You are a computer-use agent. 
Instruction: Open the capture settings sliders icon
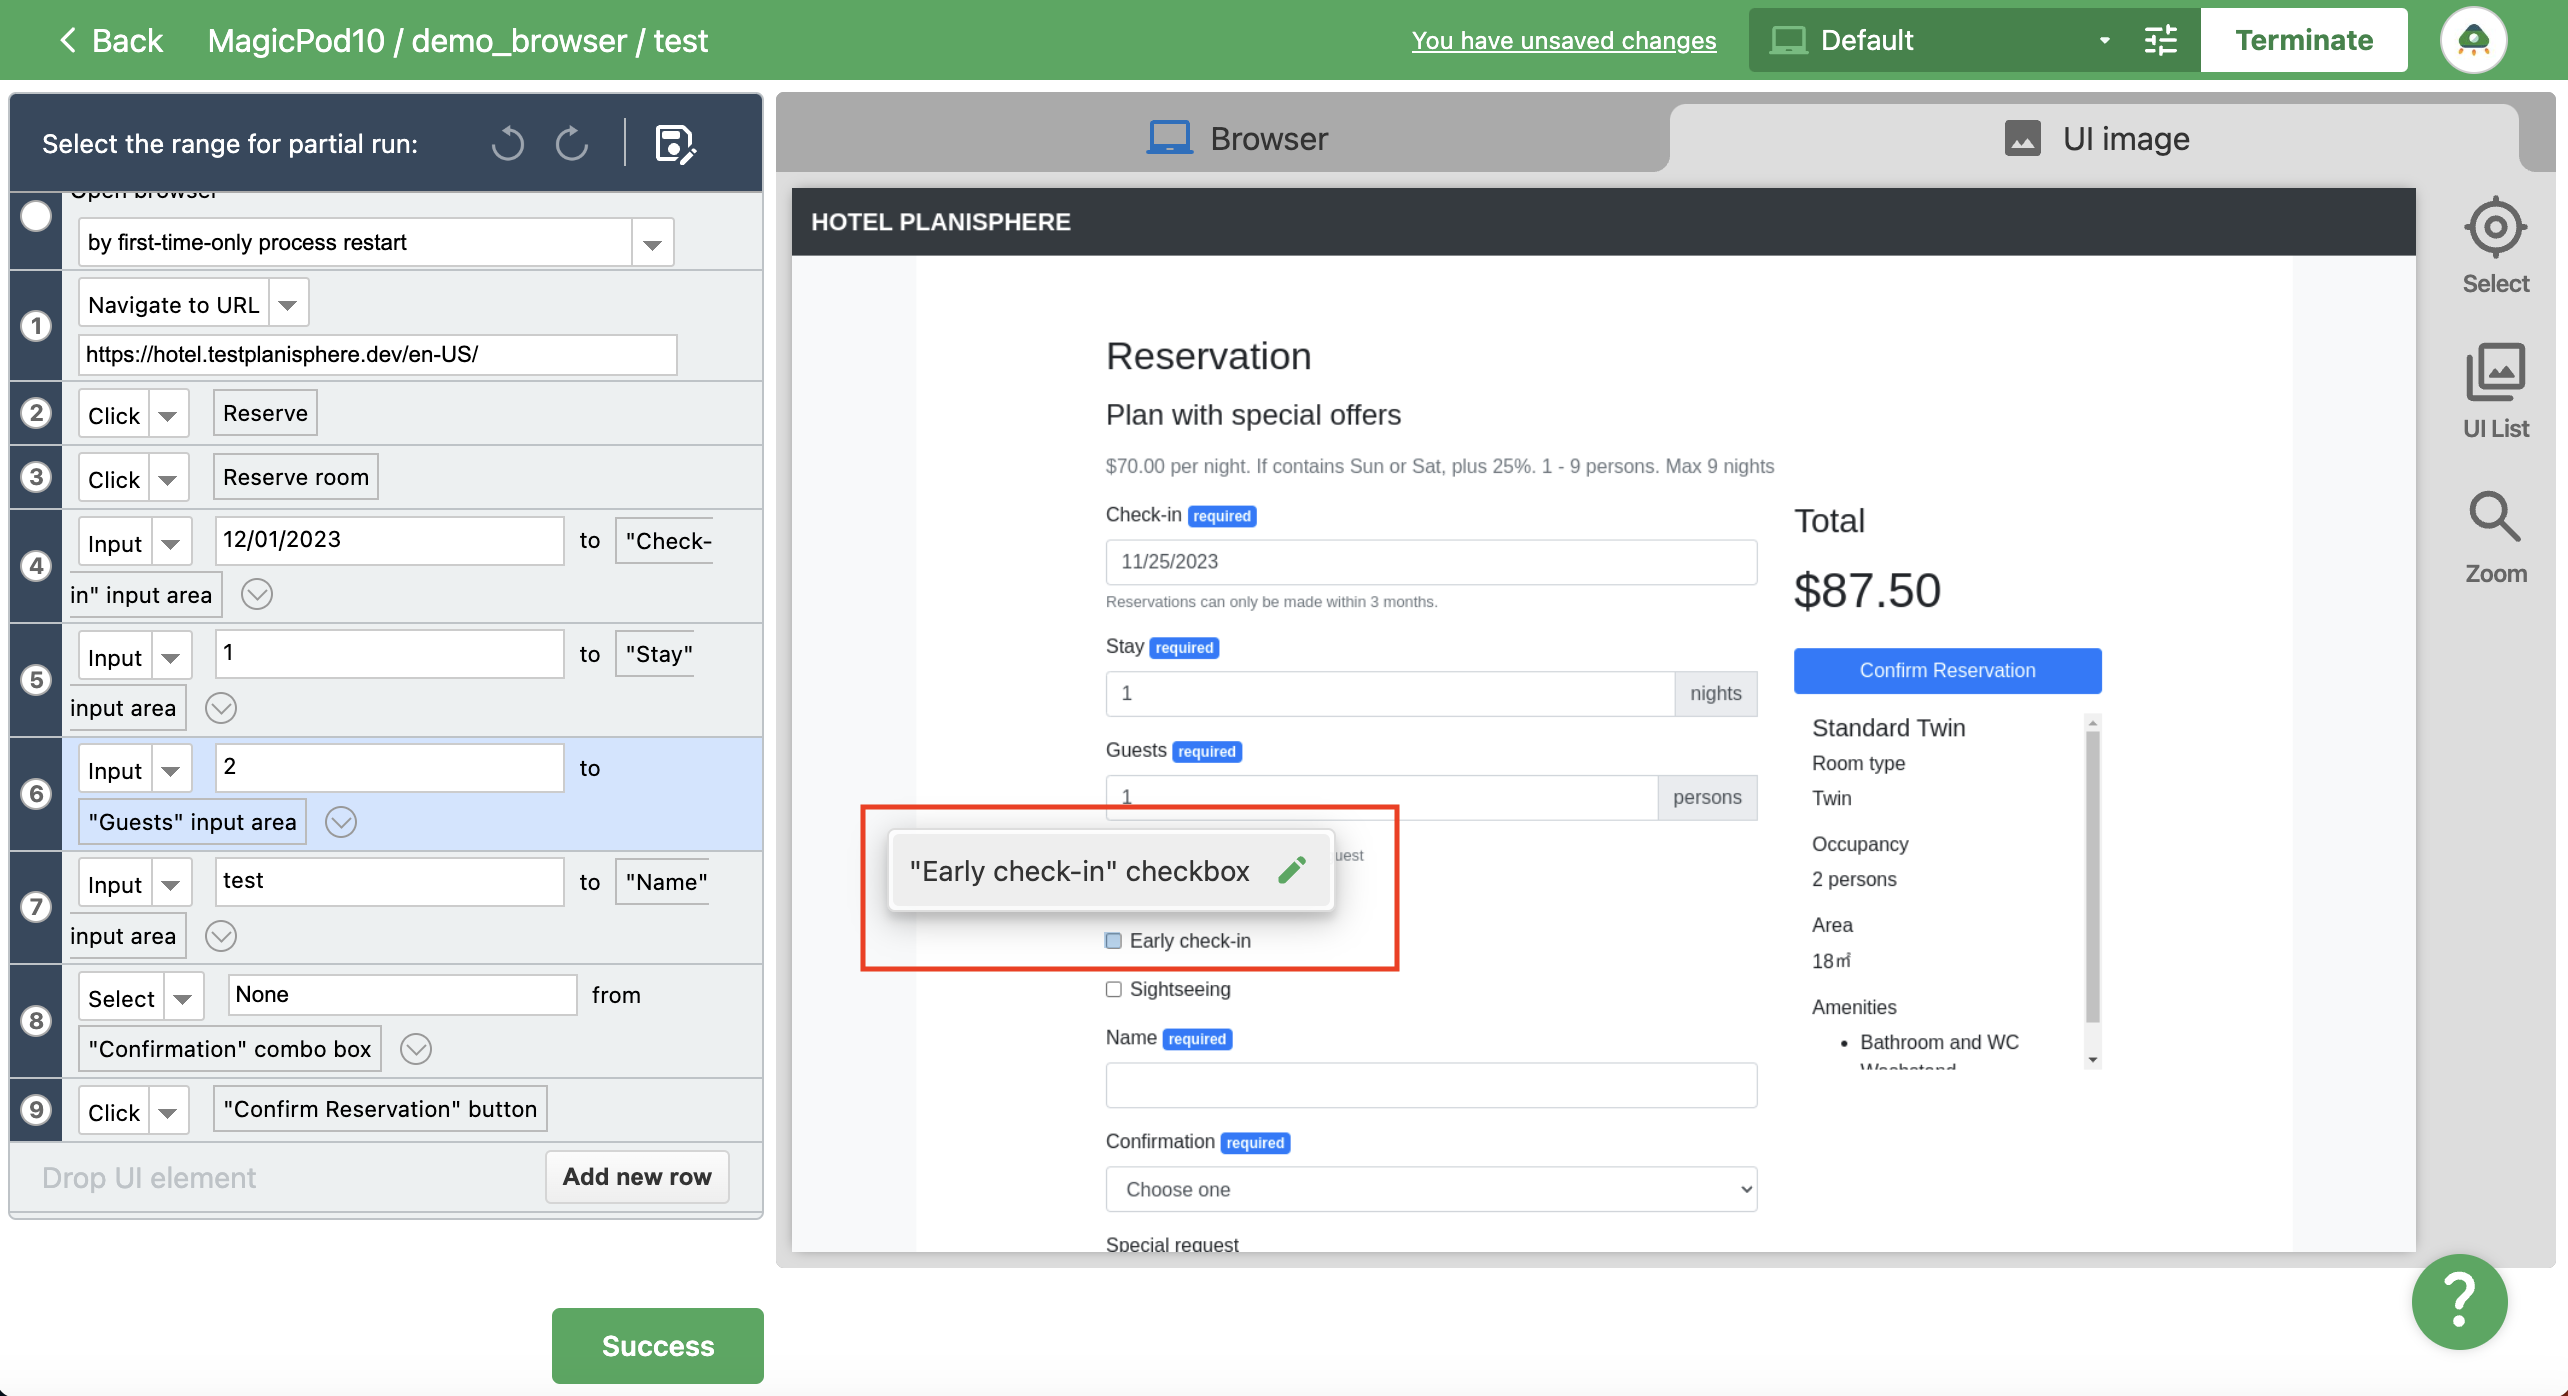2161,40
